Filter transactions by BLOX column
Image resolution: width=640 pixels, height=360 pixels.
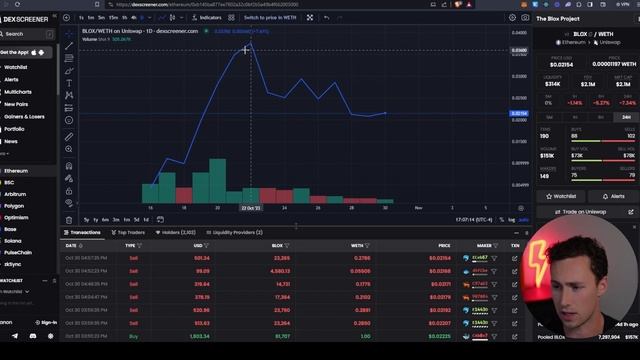coord(287,246)
